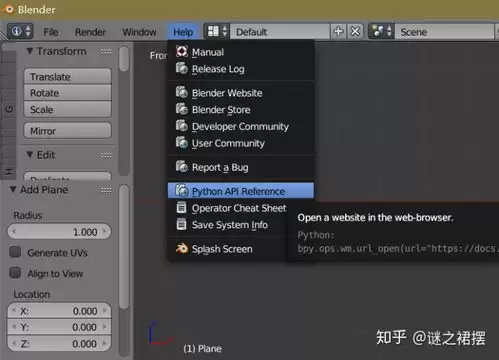Click the Python API Reference web icon

[x=182, y=191]
